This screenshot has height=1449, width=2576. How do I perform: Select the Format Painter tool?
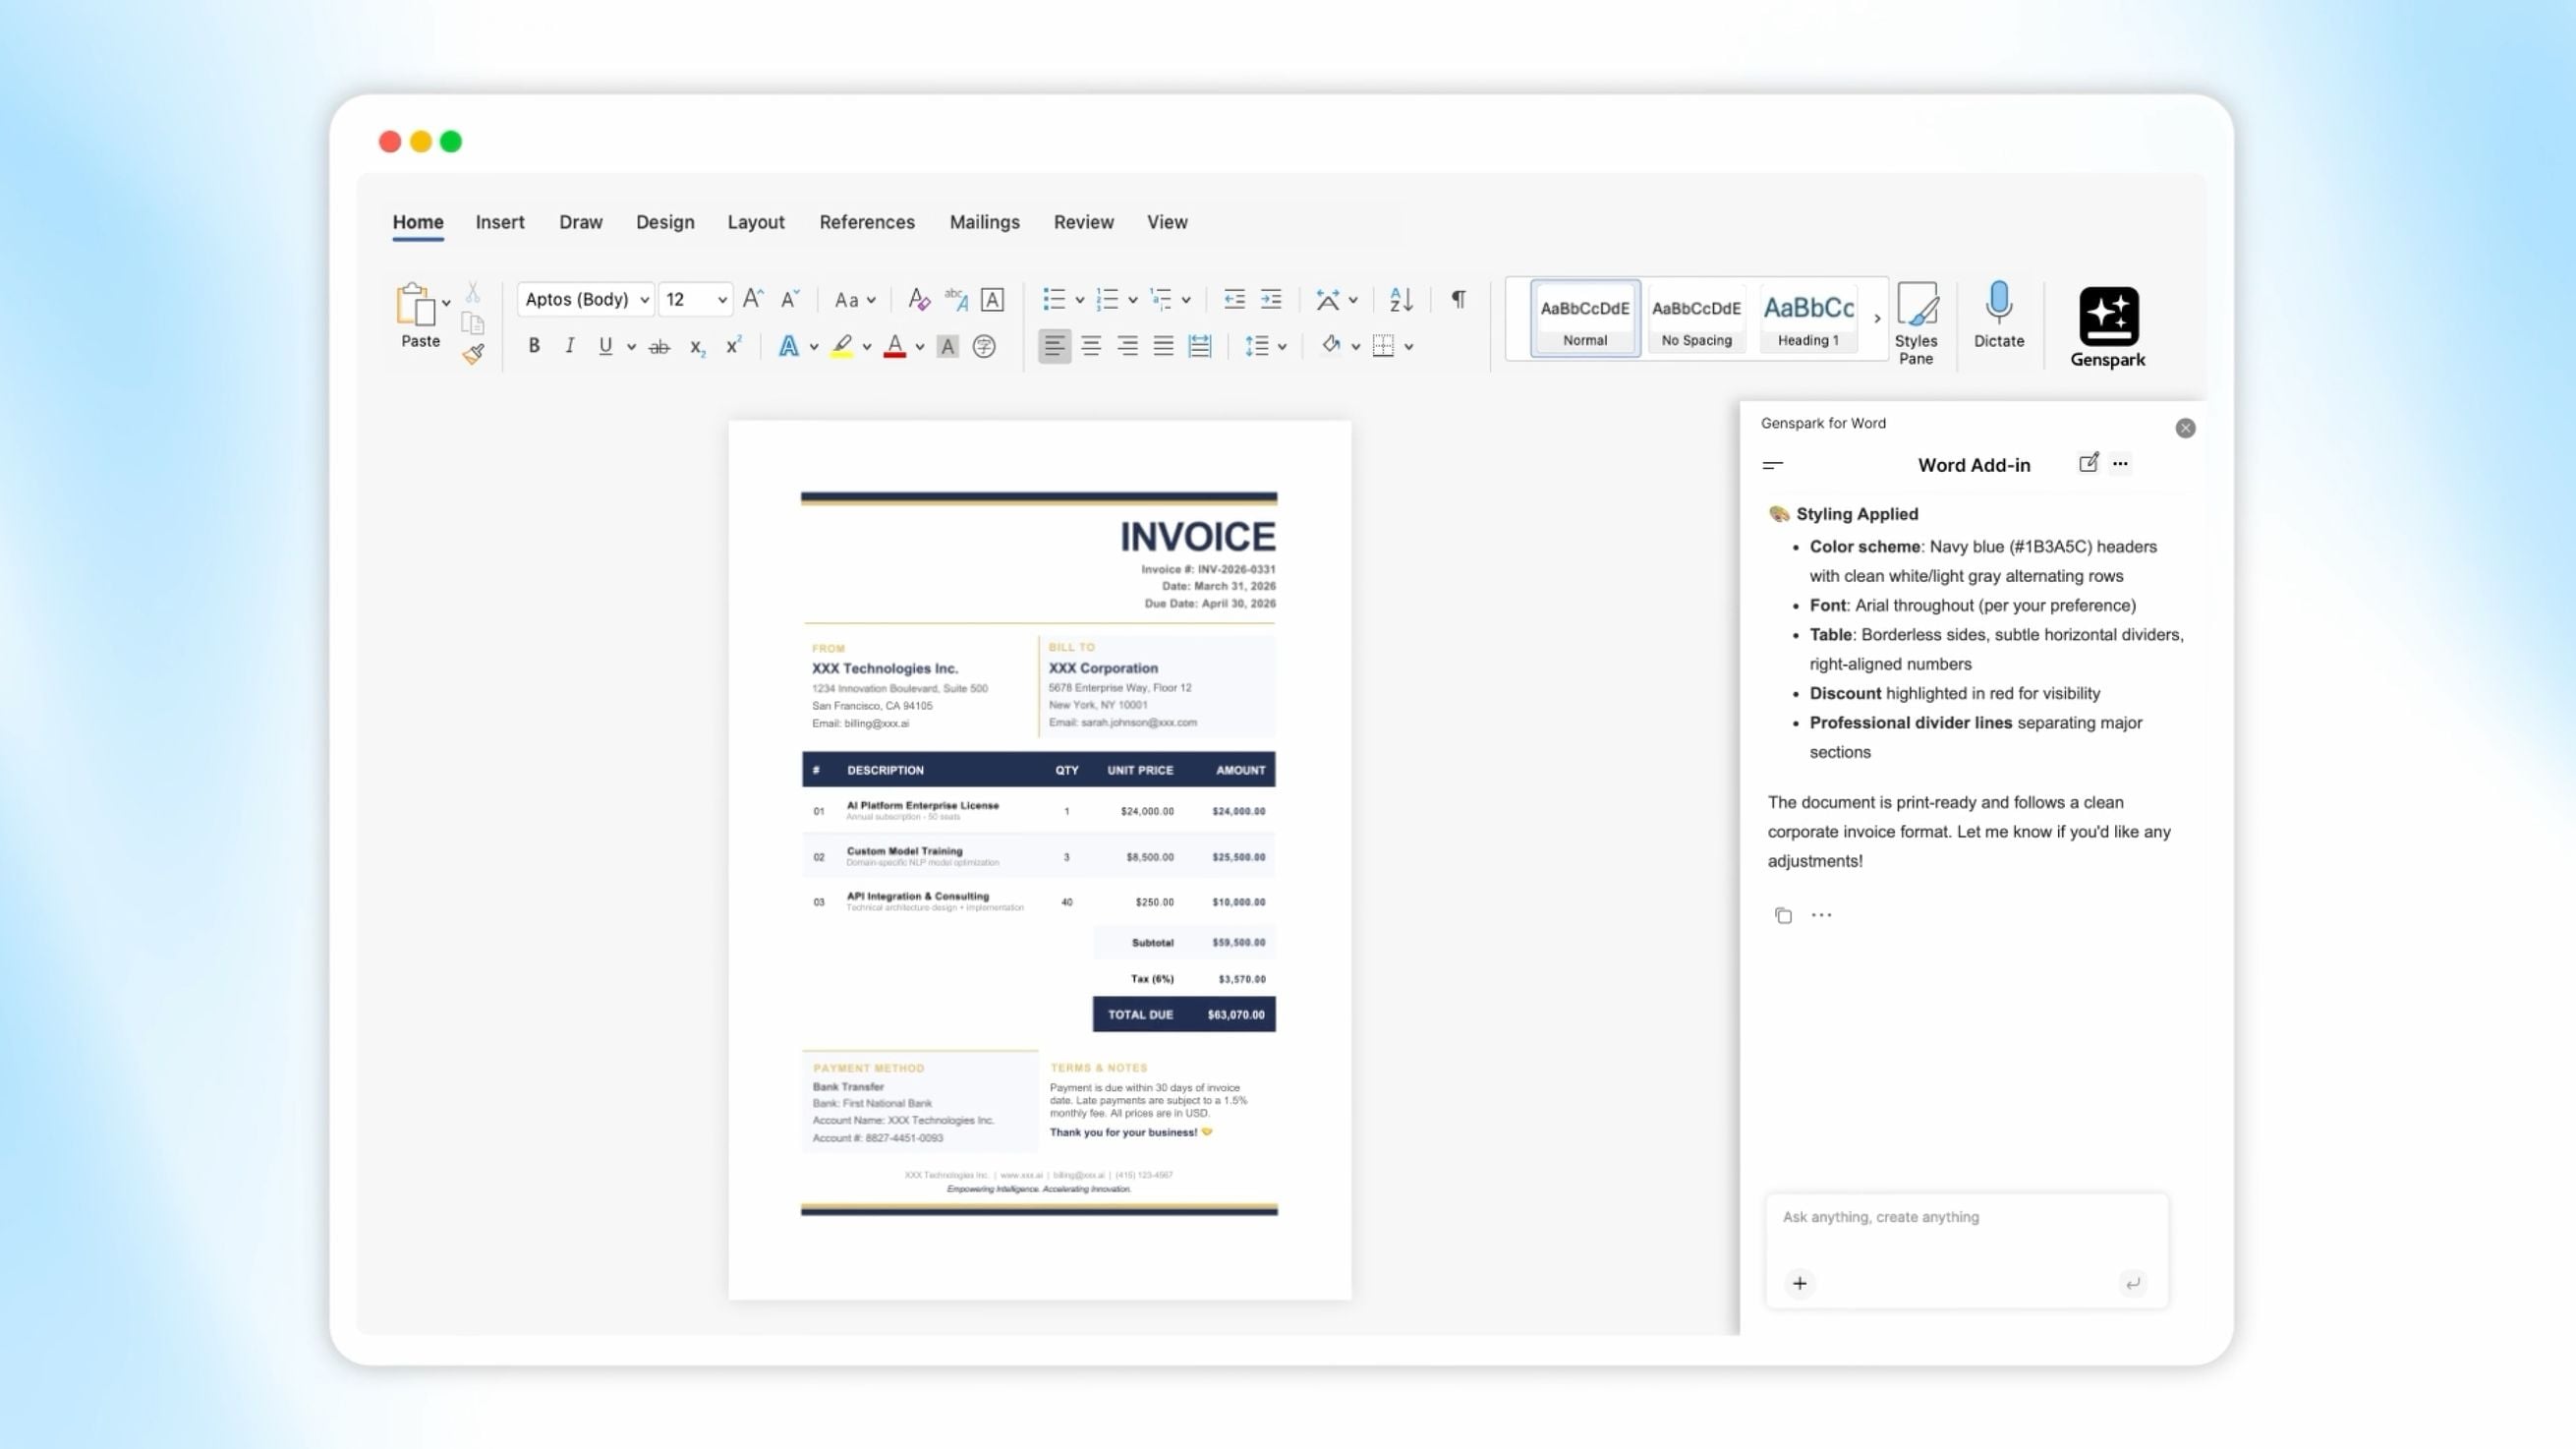point(472,354)
